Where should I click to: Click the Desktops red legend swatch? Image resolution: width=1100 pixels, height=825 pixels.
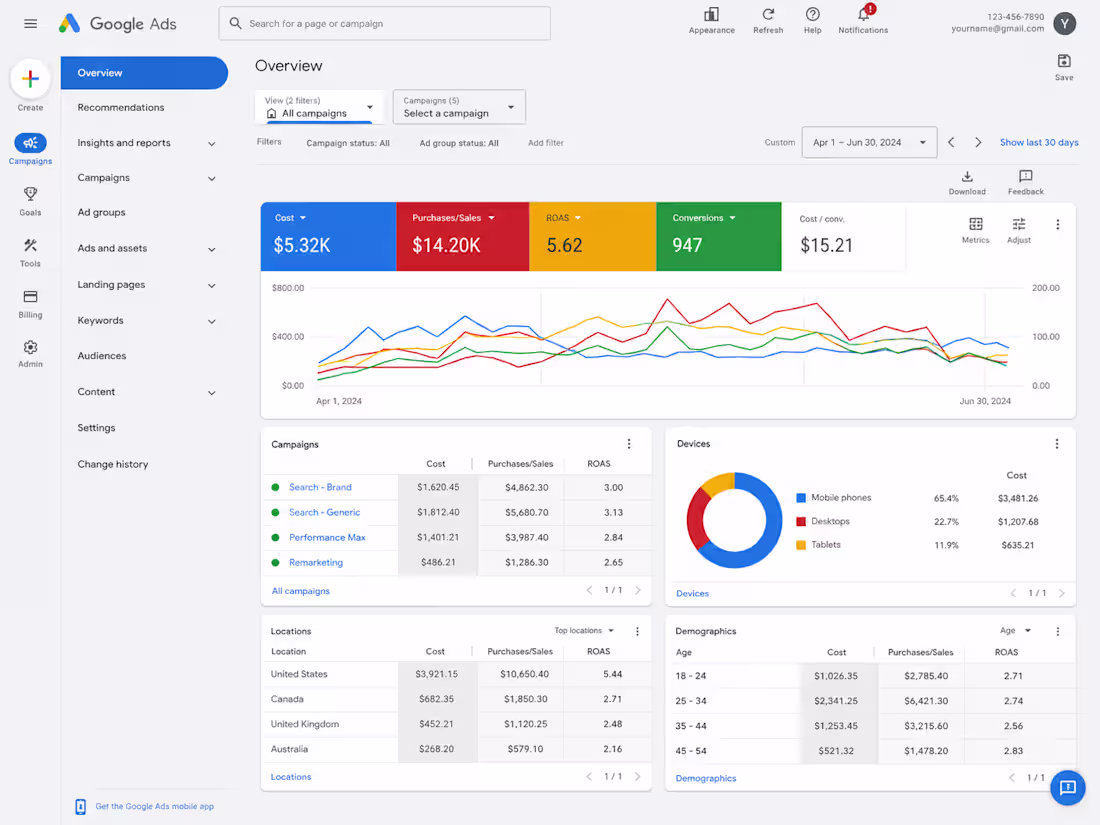[x=801, y=522]
